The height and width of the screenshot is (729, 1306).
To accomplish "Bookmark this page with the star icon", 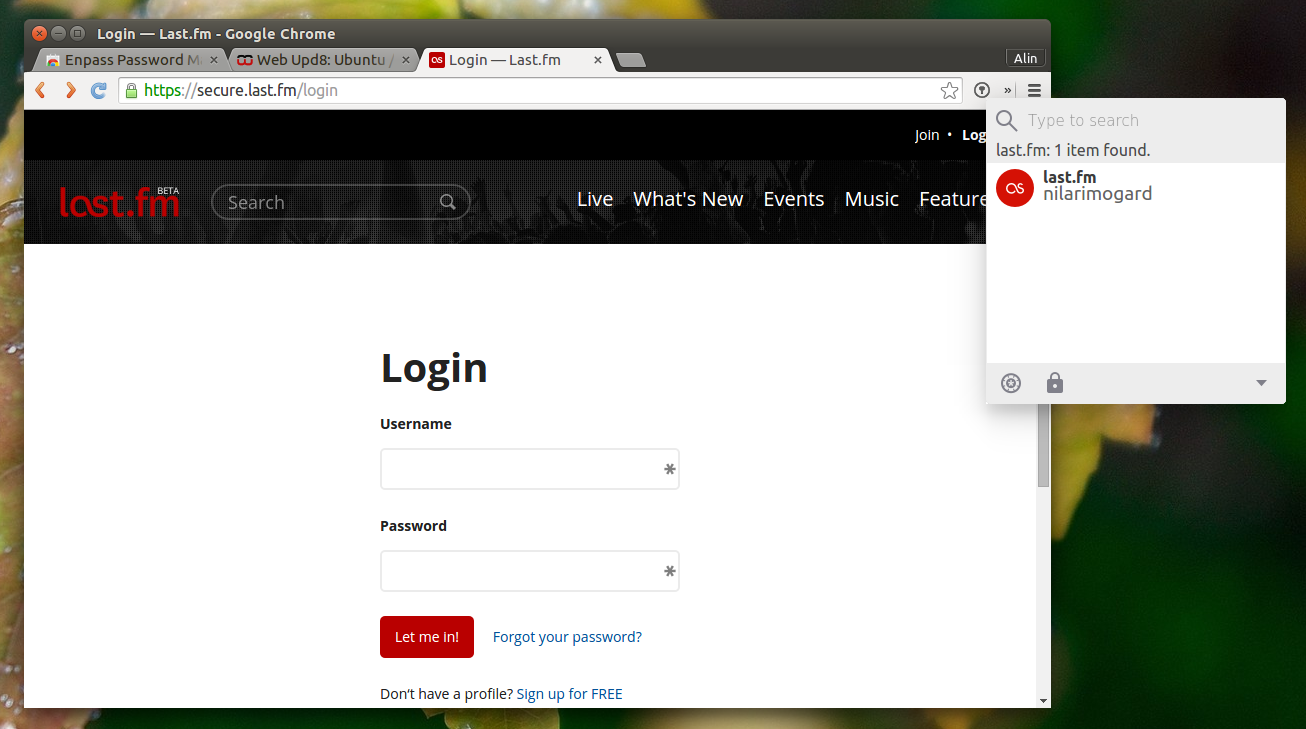I will click(949, 91).
